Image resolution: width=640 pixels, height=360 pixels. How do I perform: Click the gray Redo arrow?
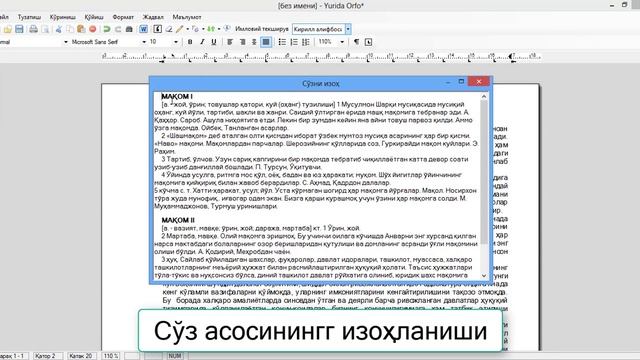pos(118,29)
